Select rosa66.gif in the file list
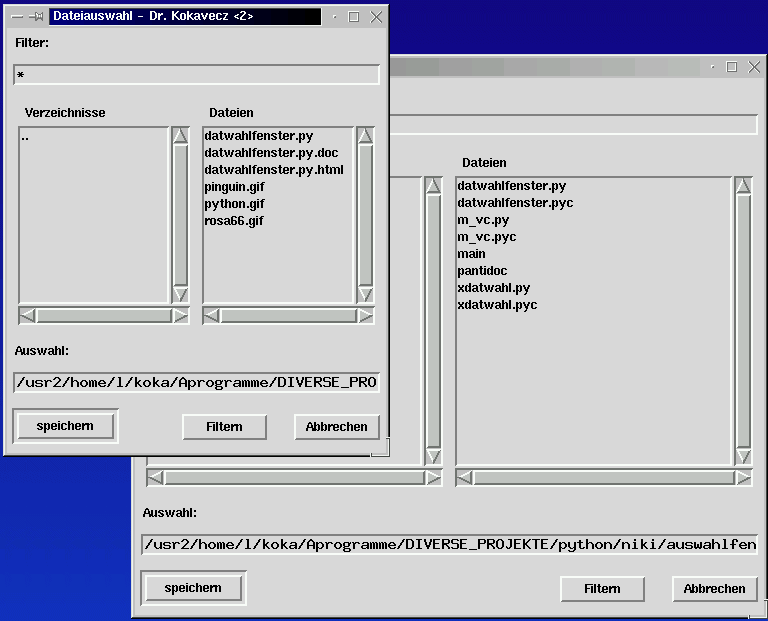The height and width of the screenshot is (621, 768). point(234,221)
